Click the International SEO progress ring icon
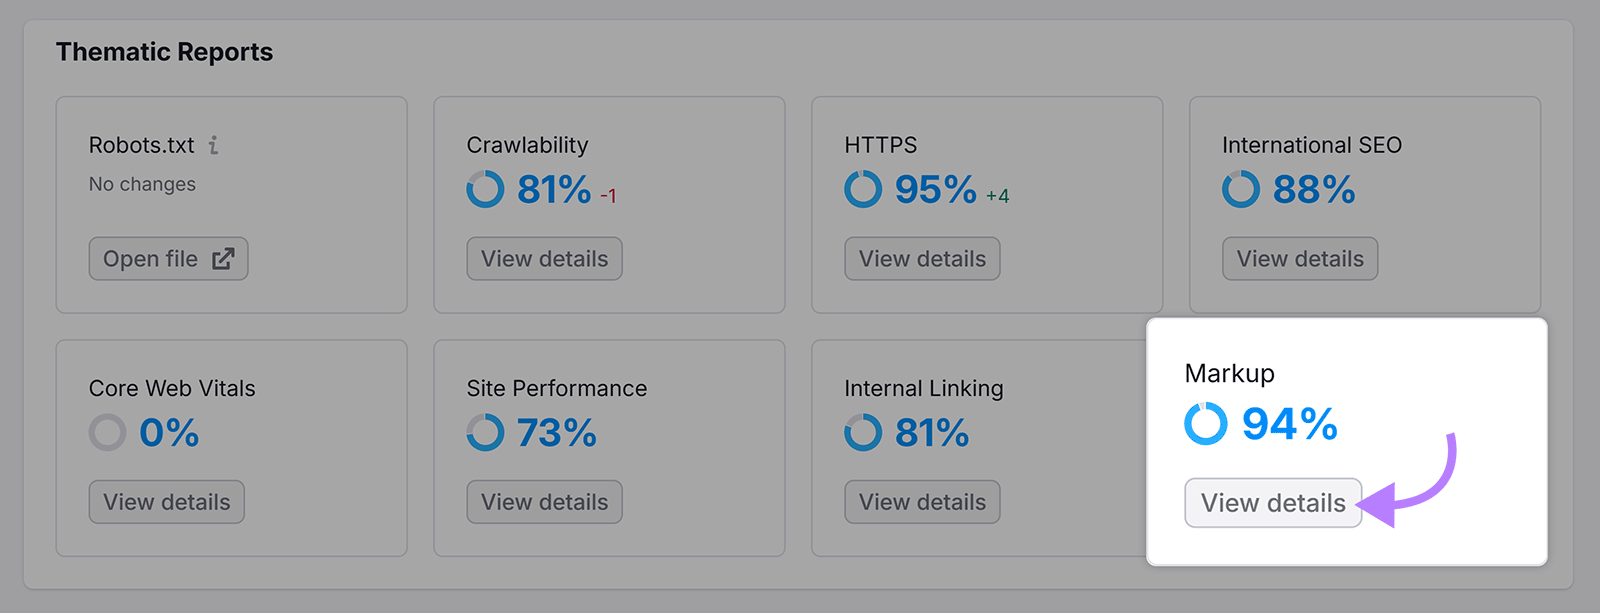This screenshot has height=613, width=1600. pos(1239,189)
